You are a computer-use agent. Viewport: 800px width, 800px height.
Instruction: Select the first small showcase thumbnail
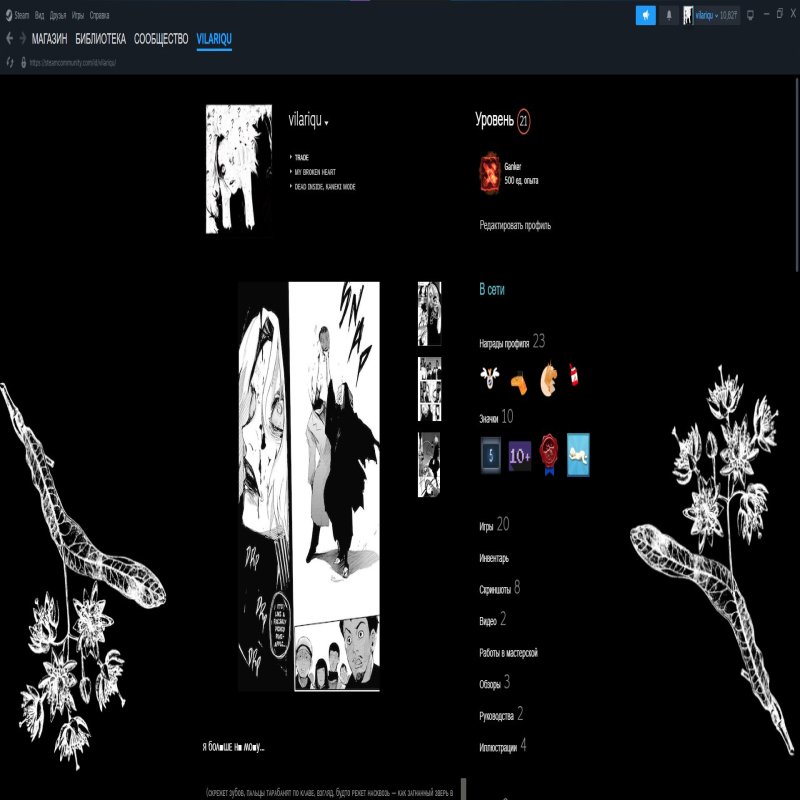click(x=429, y=314)
